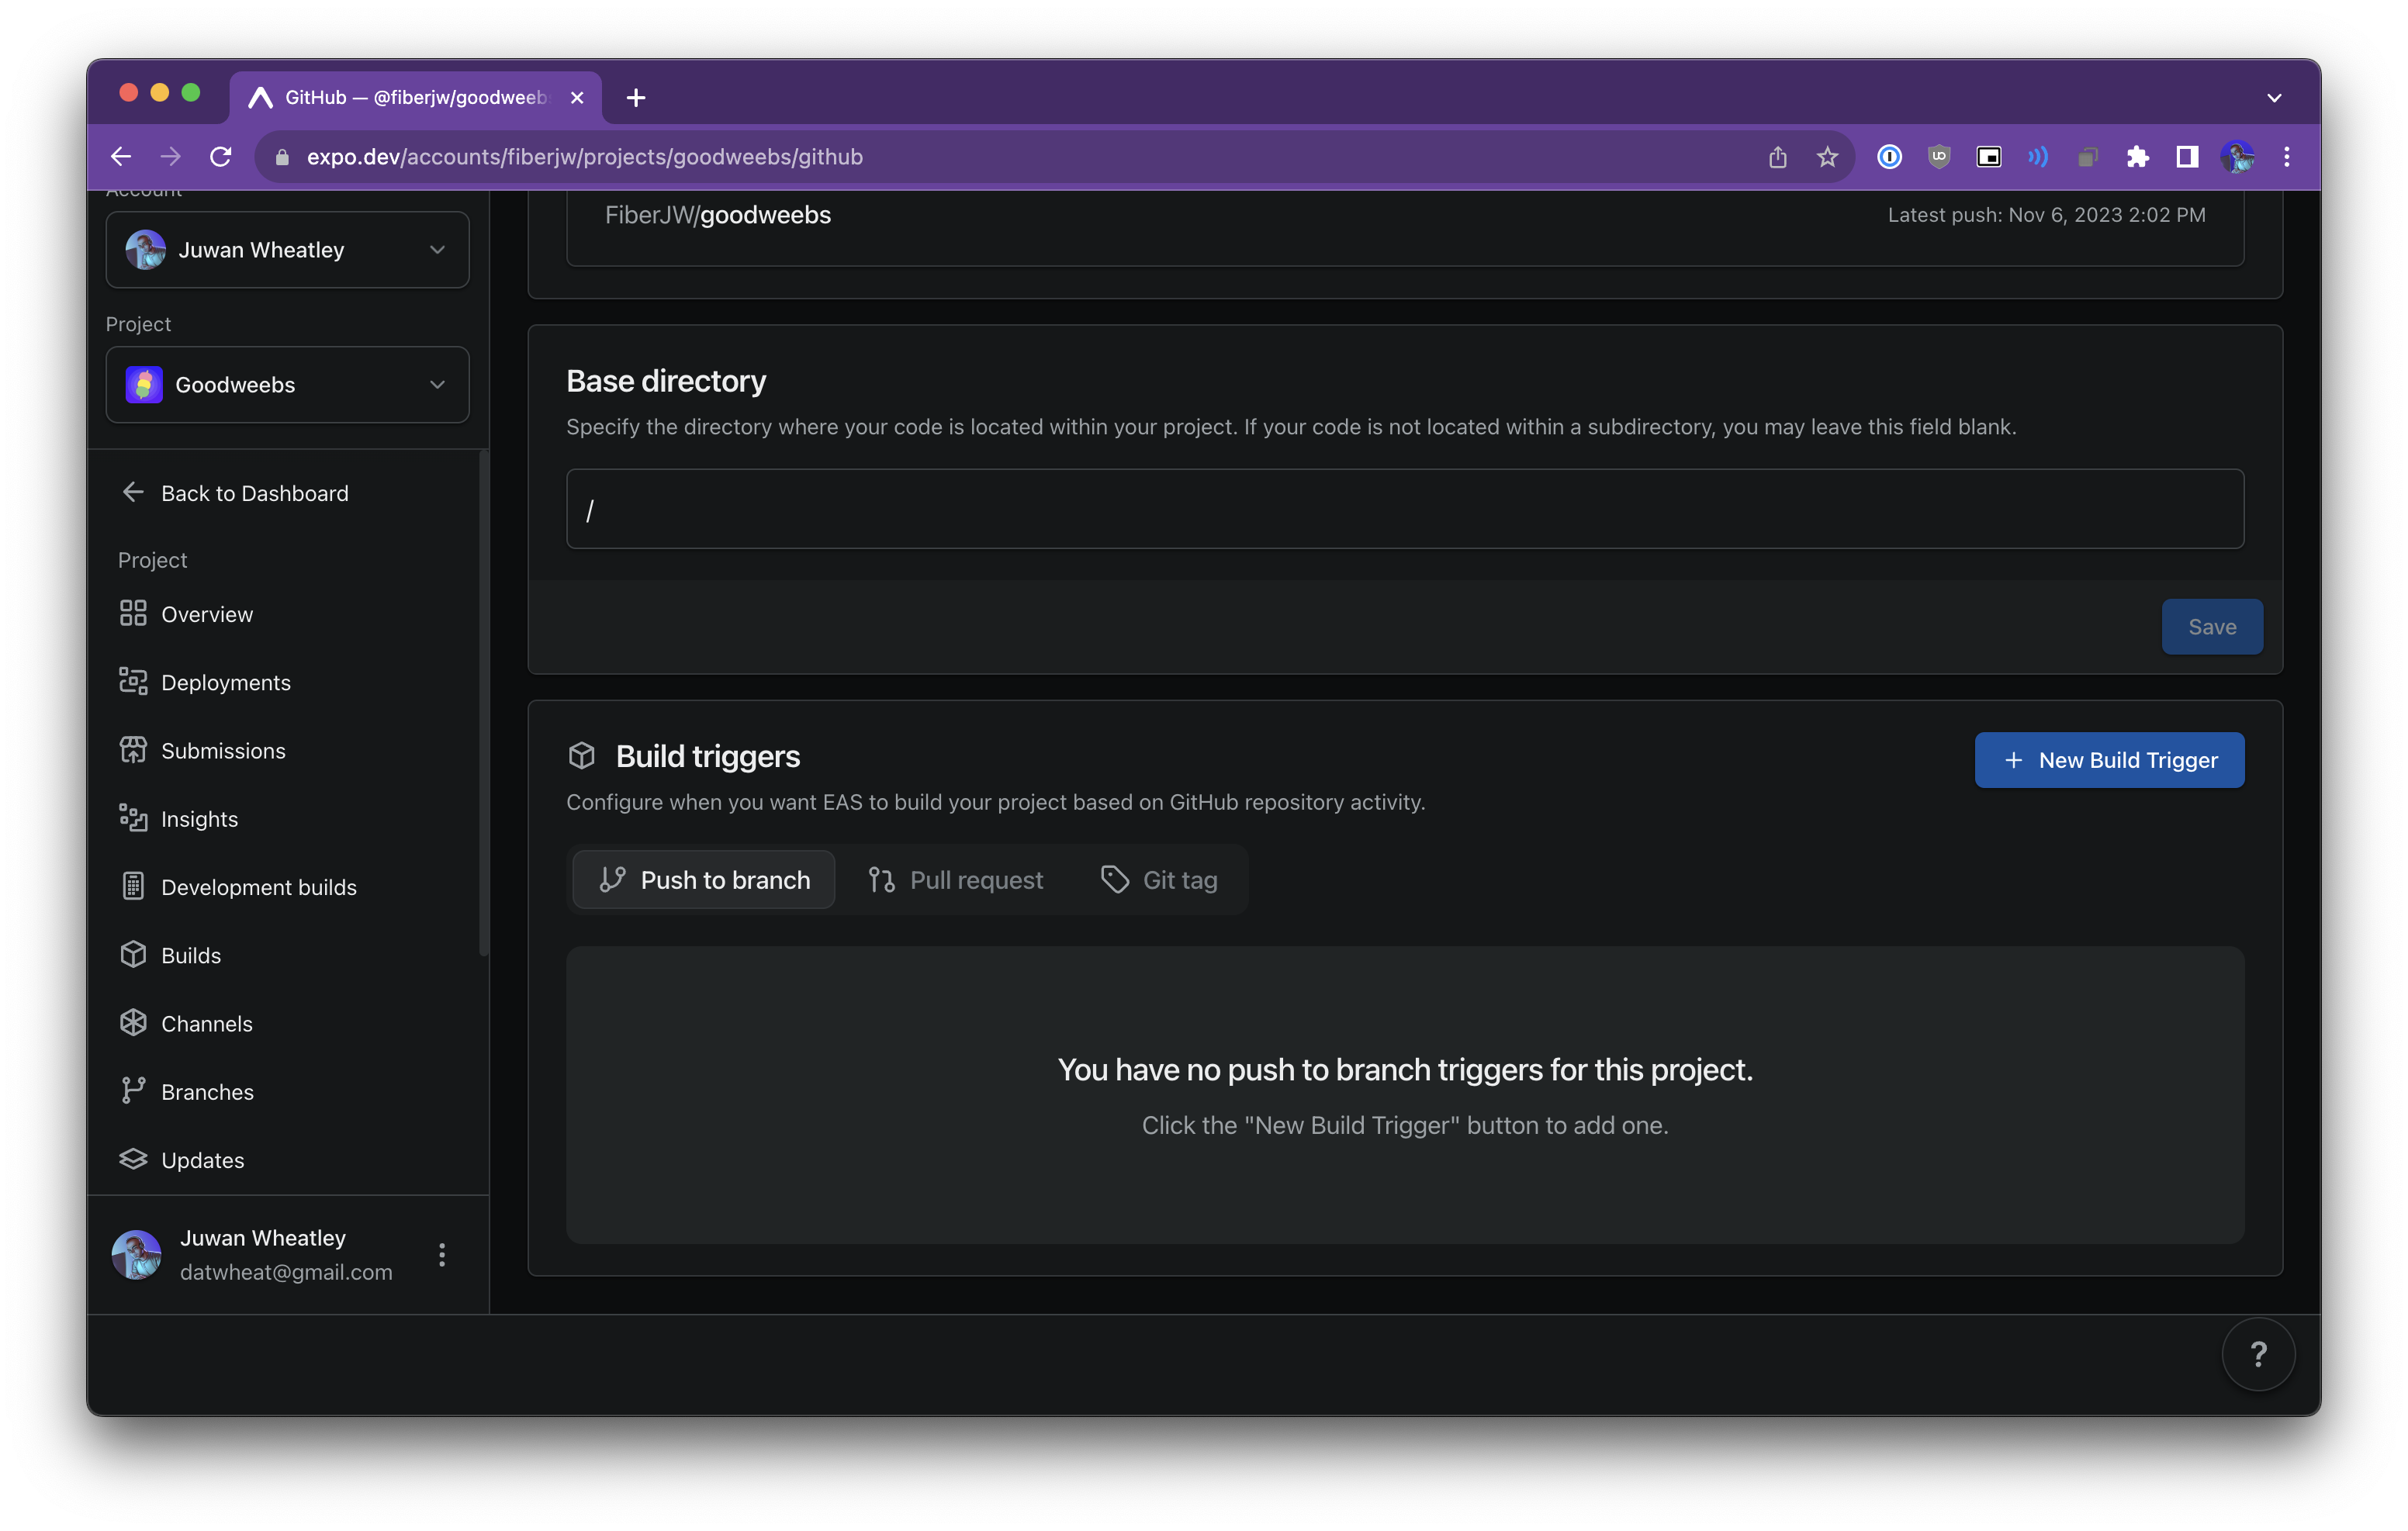The image size is (2408, 1531).
Task: Open Updates in the sidebar
Action: (287, 1159)
